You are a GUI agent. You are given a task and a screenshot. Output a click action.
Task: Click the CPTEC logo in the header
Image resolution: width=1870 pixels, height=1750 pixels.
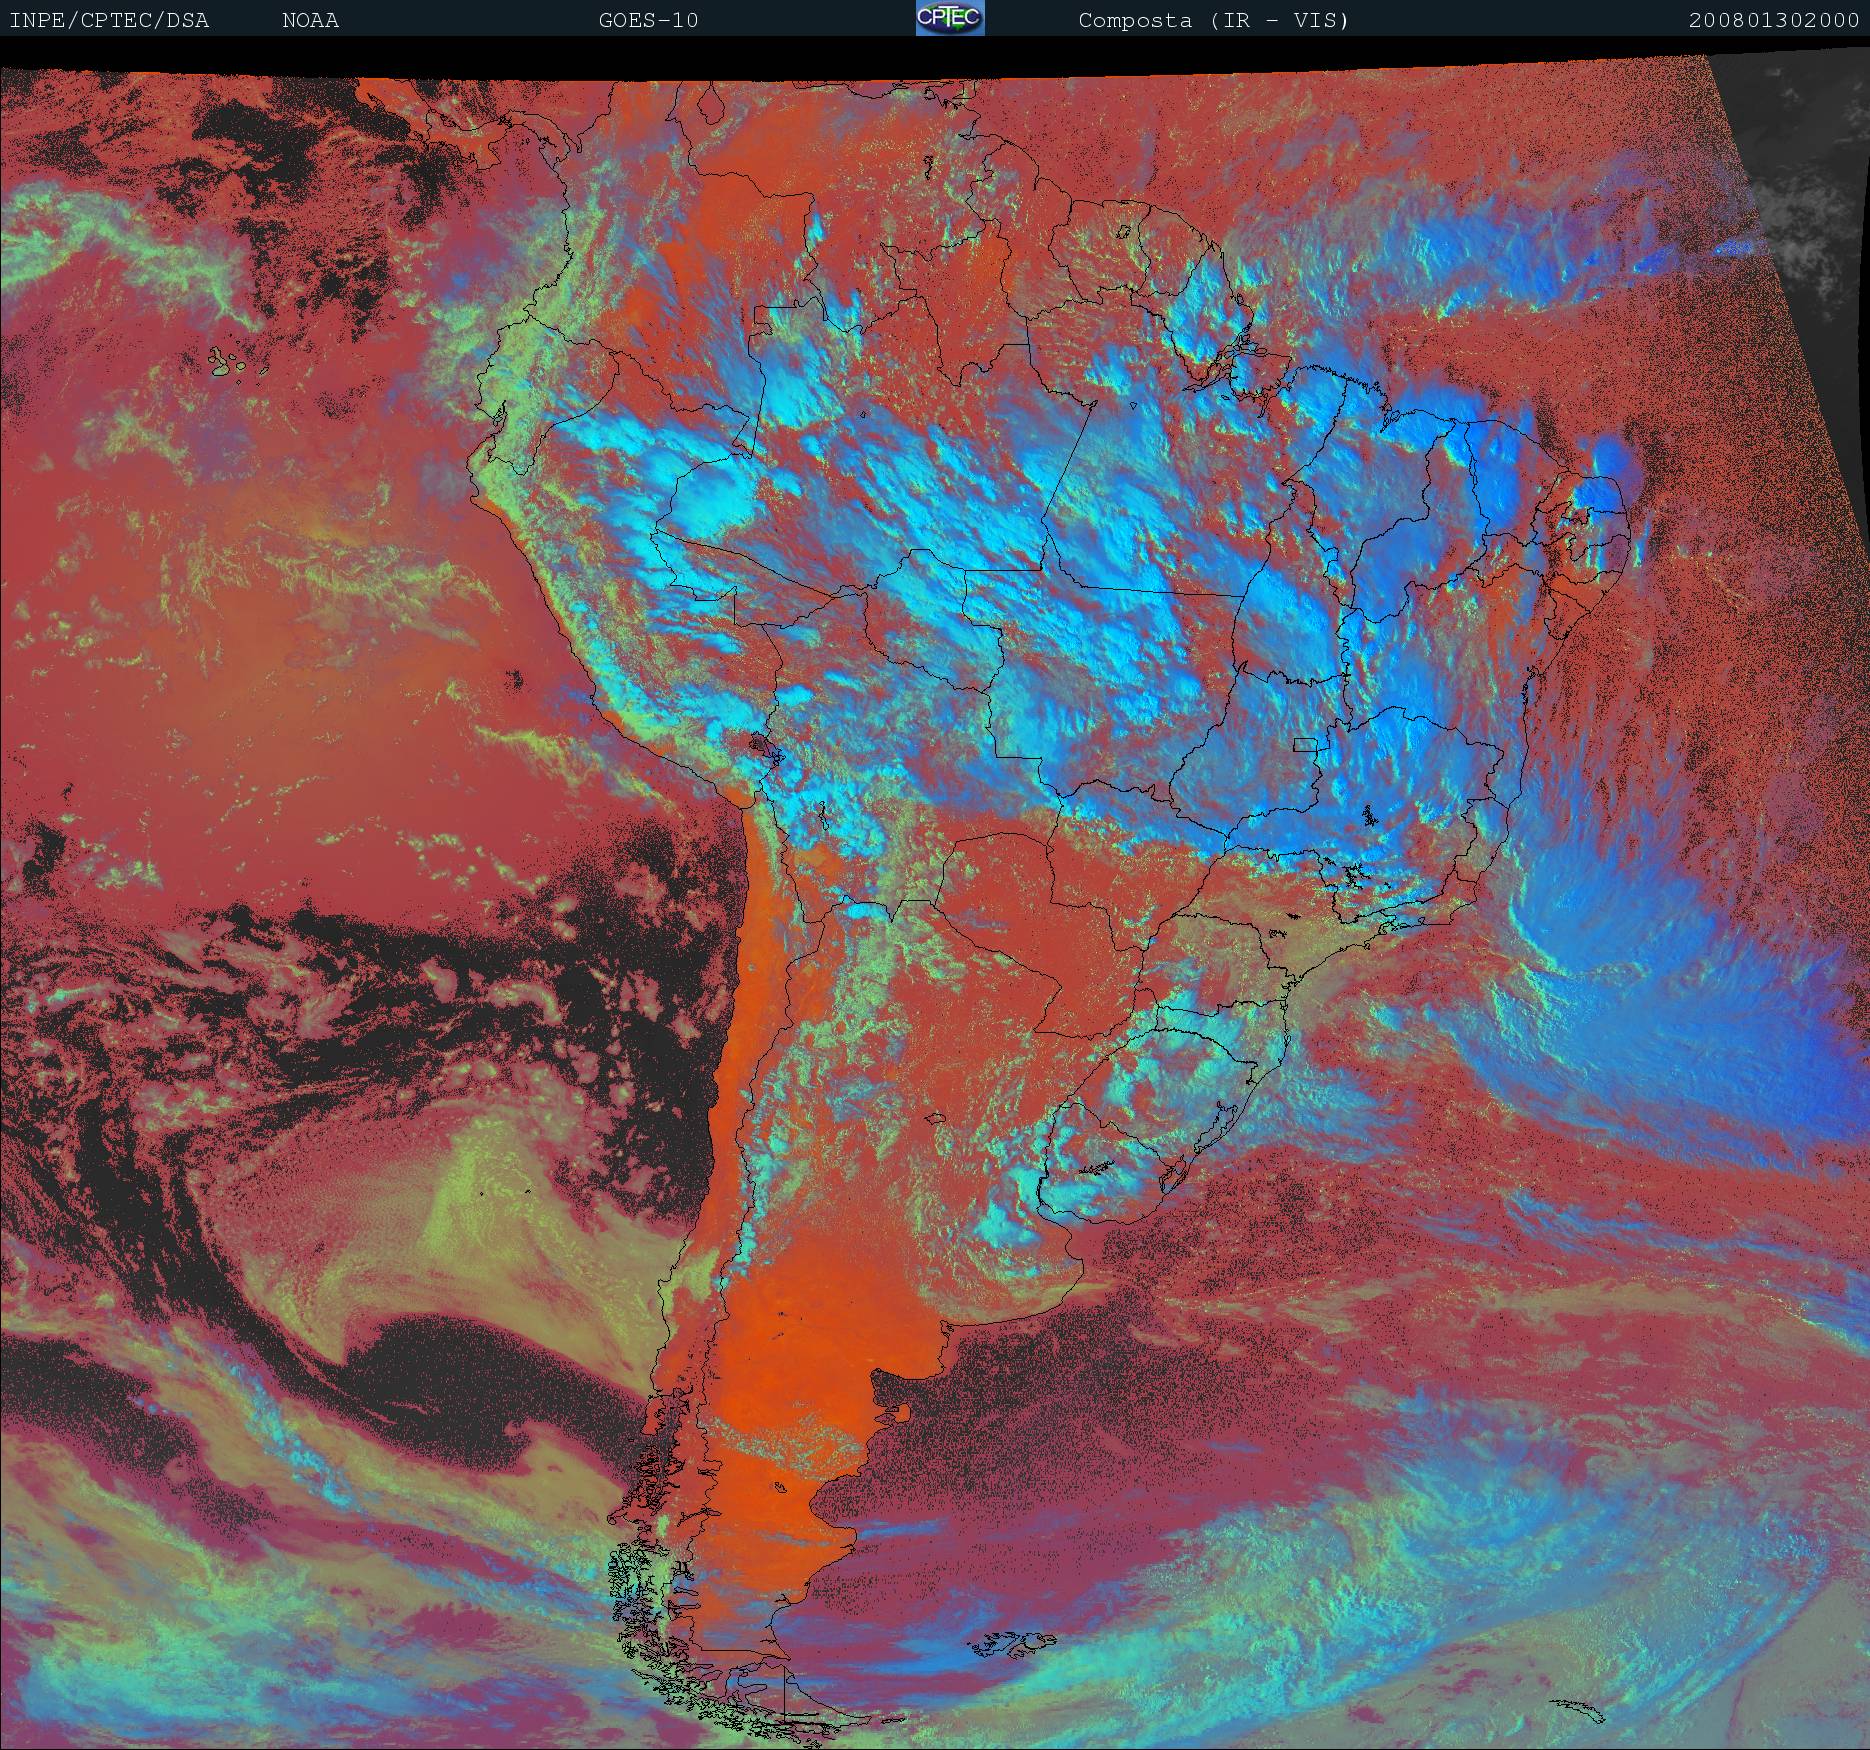(x=949, y=19)
